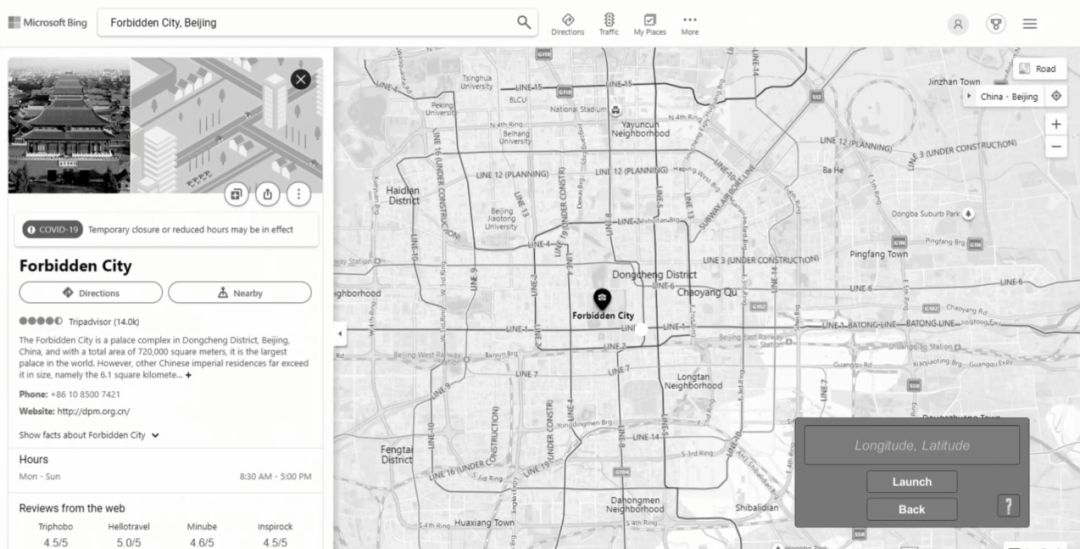Open the hamburger settings menu
This screenshot has height=549, width=1080.
click(x=1030, y=24)
